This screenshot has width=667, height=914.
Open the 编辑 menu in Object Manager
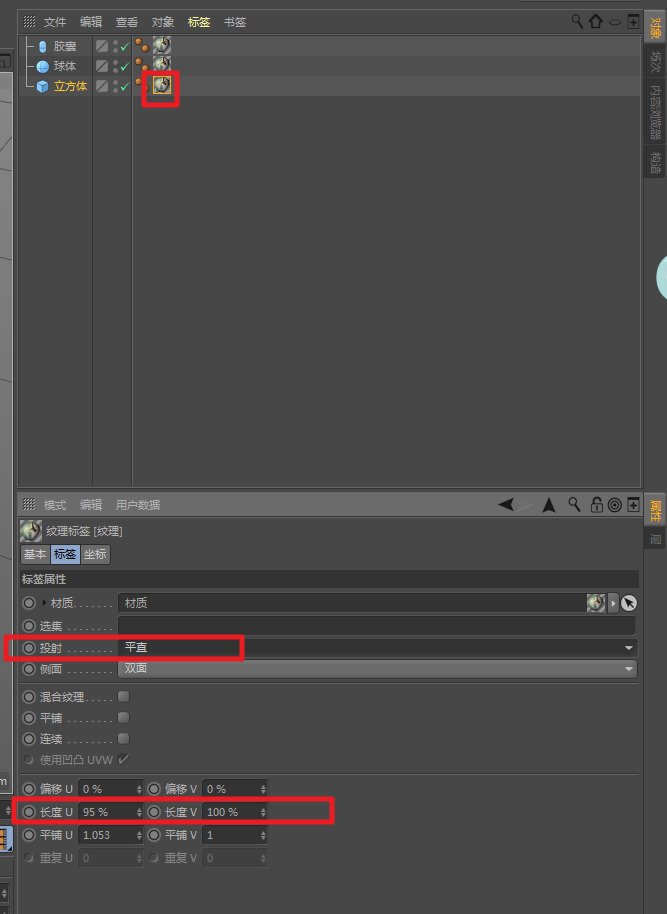(91, 22)
